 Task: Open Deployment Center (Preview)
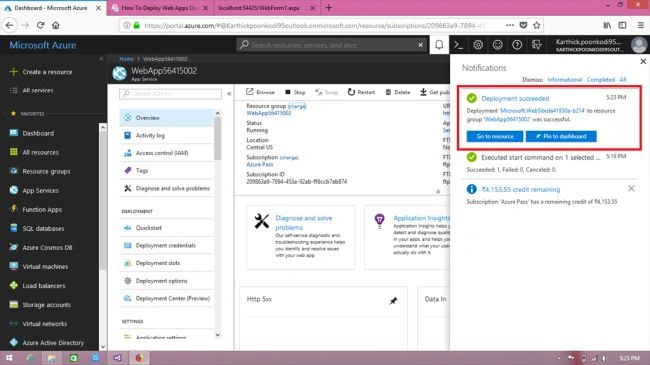[x=167, y=298]
